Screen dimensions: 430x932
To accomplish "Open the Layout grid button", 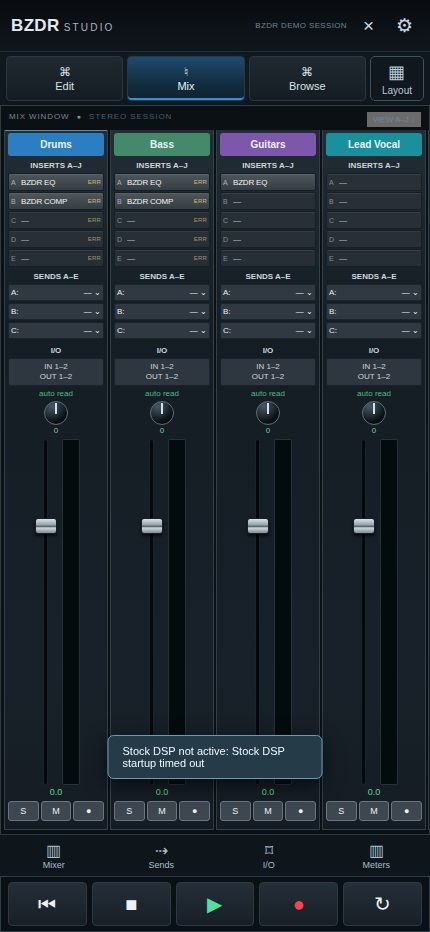I will 397,78.
